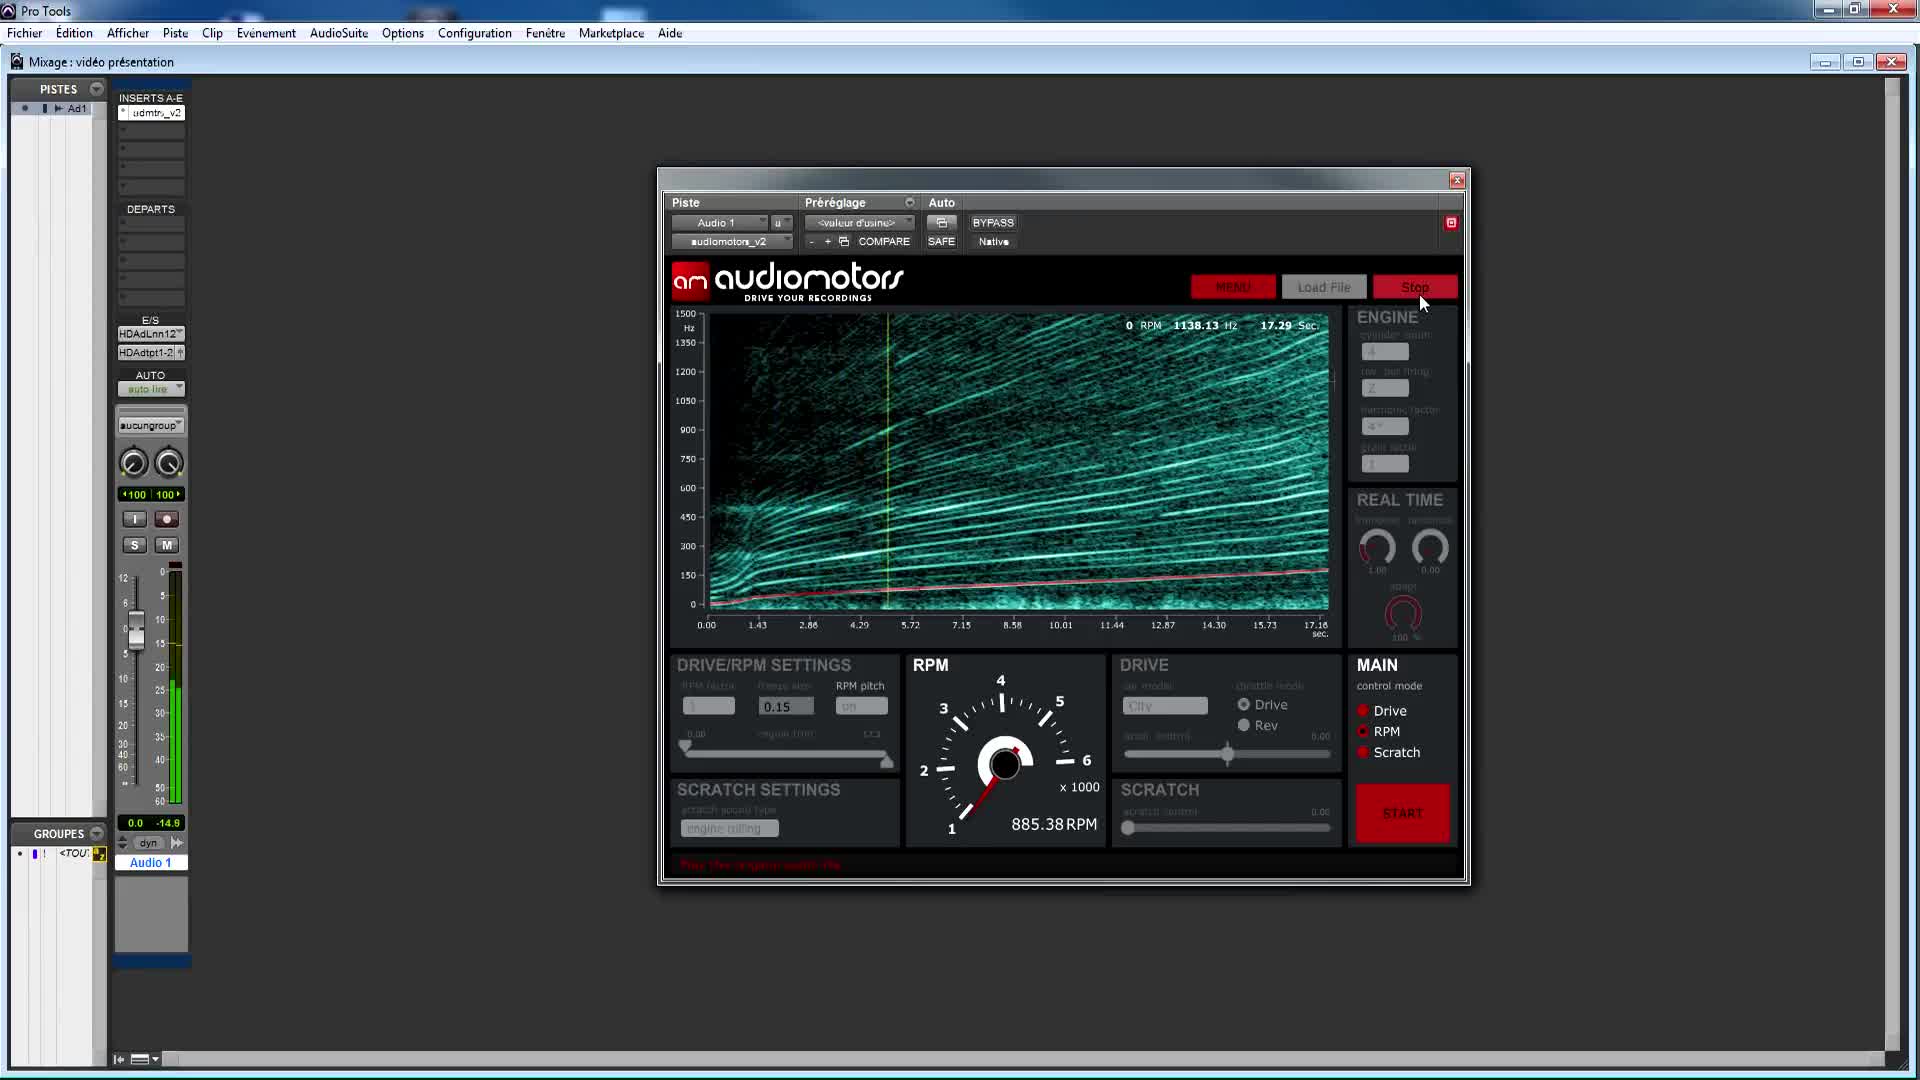Toggle the plug-in BYPASS button
Image resolution: width=1920 pixels, height=1080 pixels.
point(993,223)
